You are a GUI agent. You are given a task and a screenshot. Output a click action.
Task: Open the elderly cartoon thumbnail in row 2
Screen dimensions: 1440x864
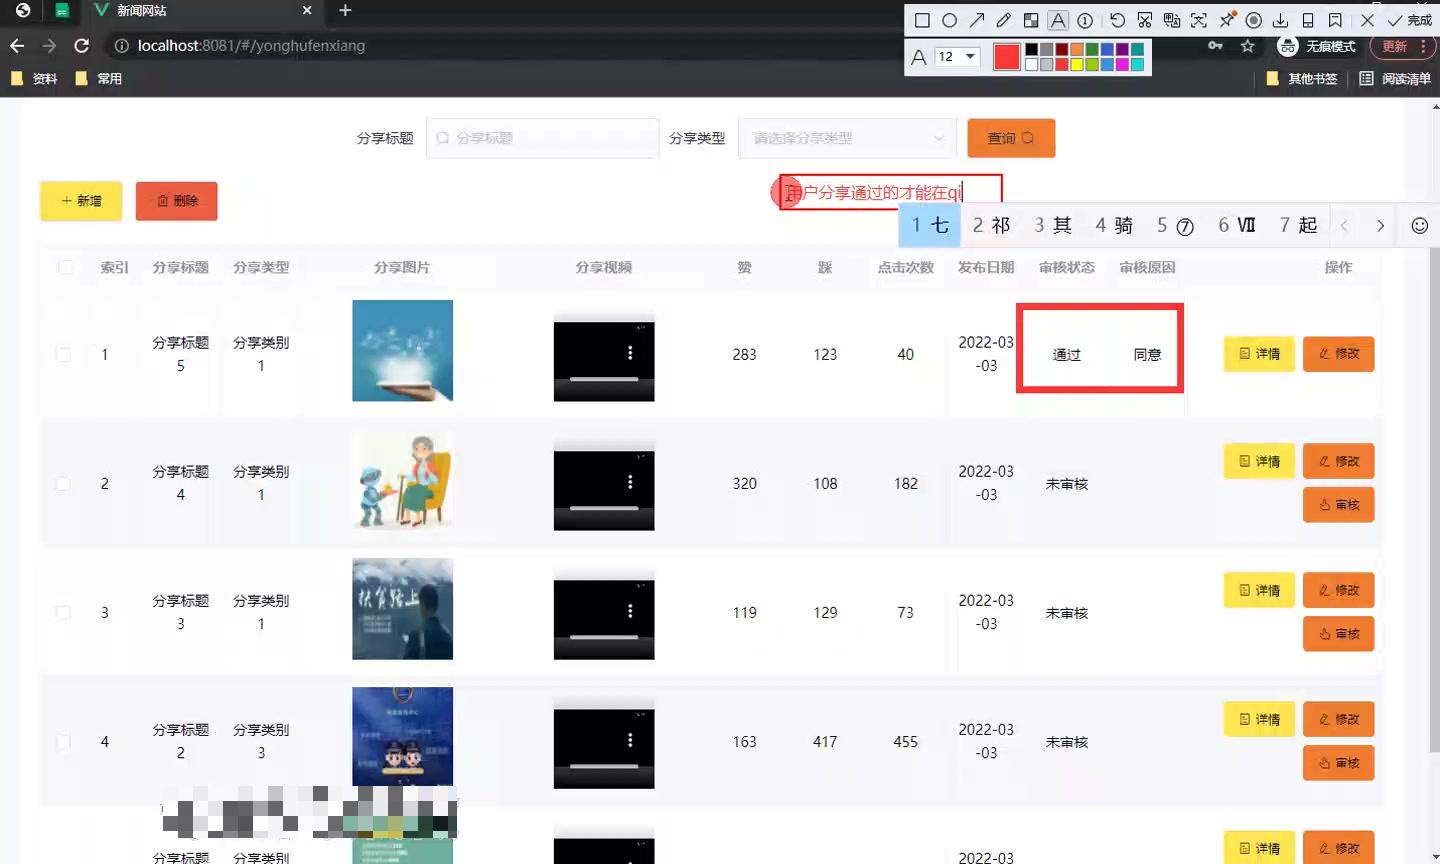(x=402, y=480)
